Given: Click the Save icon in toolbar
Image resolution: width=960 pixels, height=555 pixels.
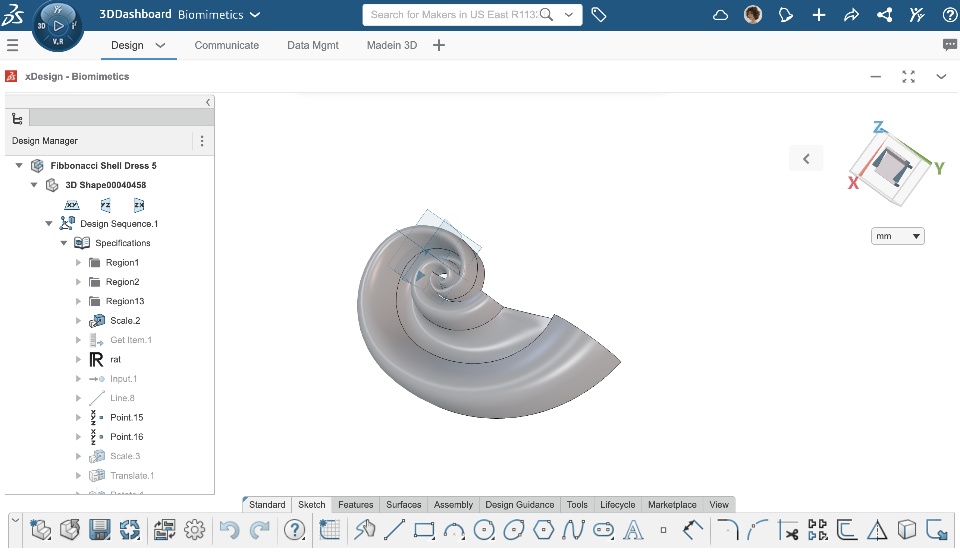Looking at the screenshot, I should [x=100, y=529].
